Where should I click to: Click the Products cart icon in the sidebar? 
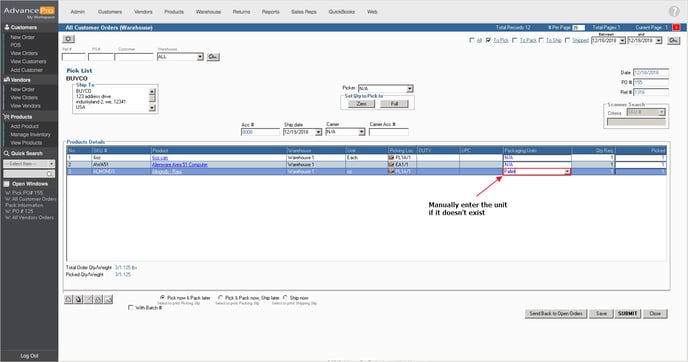pos(7,117)
